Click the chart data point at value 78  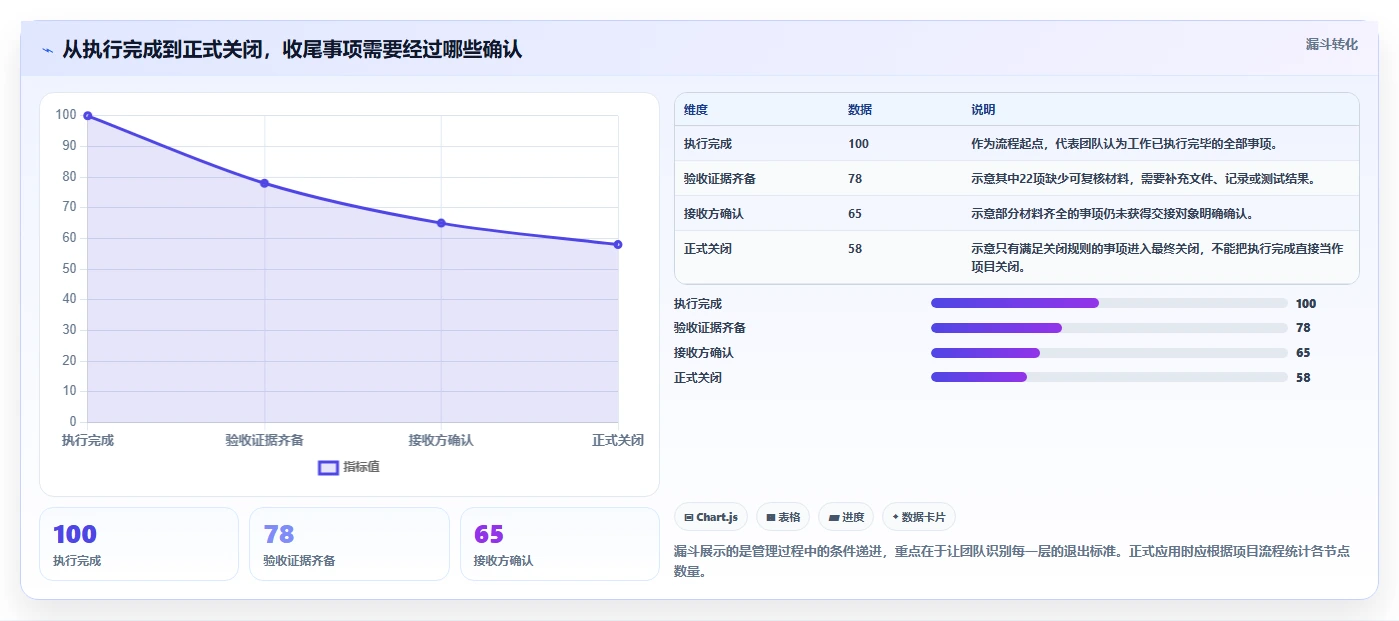coord(265,183)
